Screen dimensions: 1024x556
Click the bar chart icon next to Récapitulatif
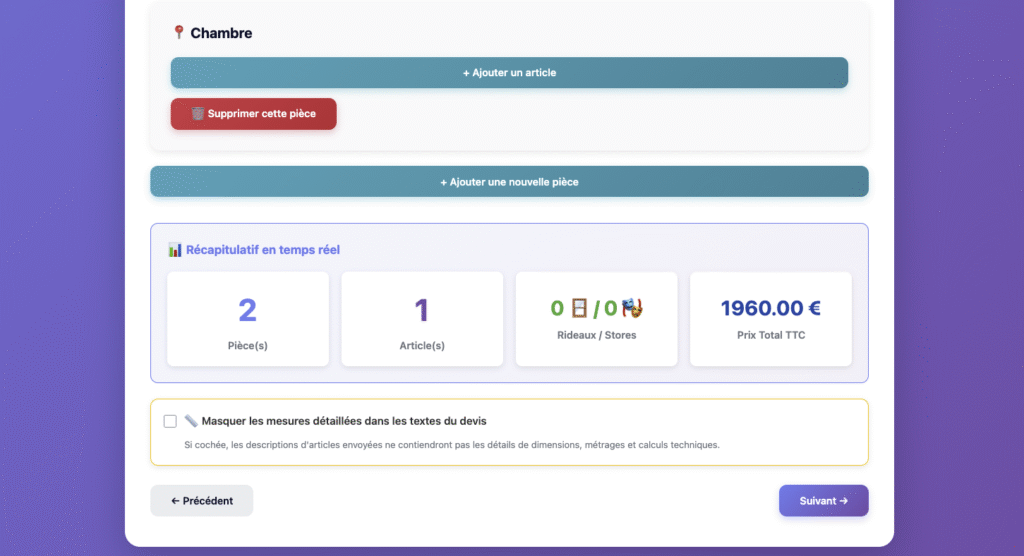point(175,250)
